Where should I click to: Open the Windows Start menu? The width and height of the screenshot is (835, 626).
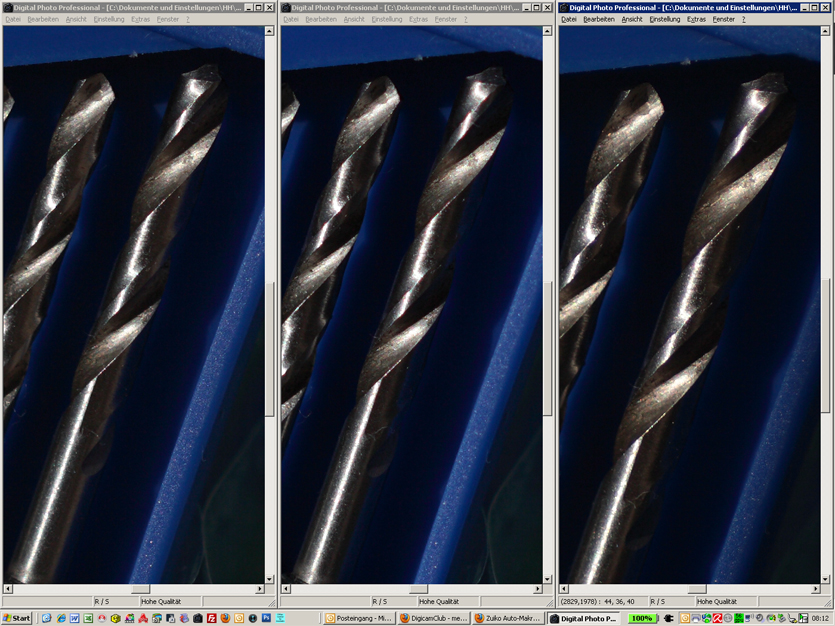click(x=17, y=619)
